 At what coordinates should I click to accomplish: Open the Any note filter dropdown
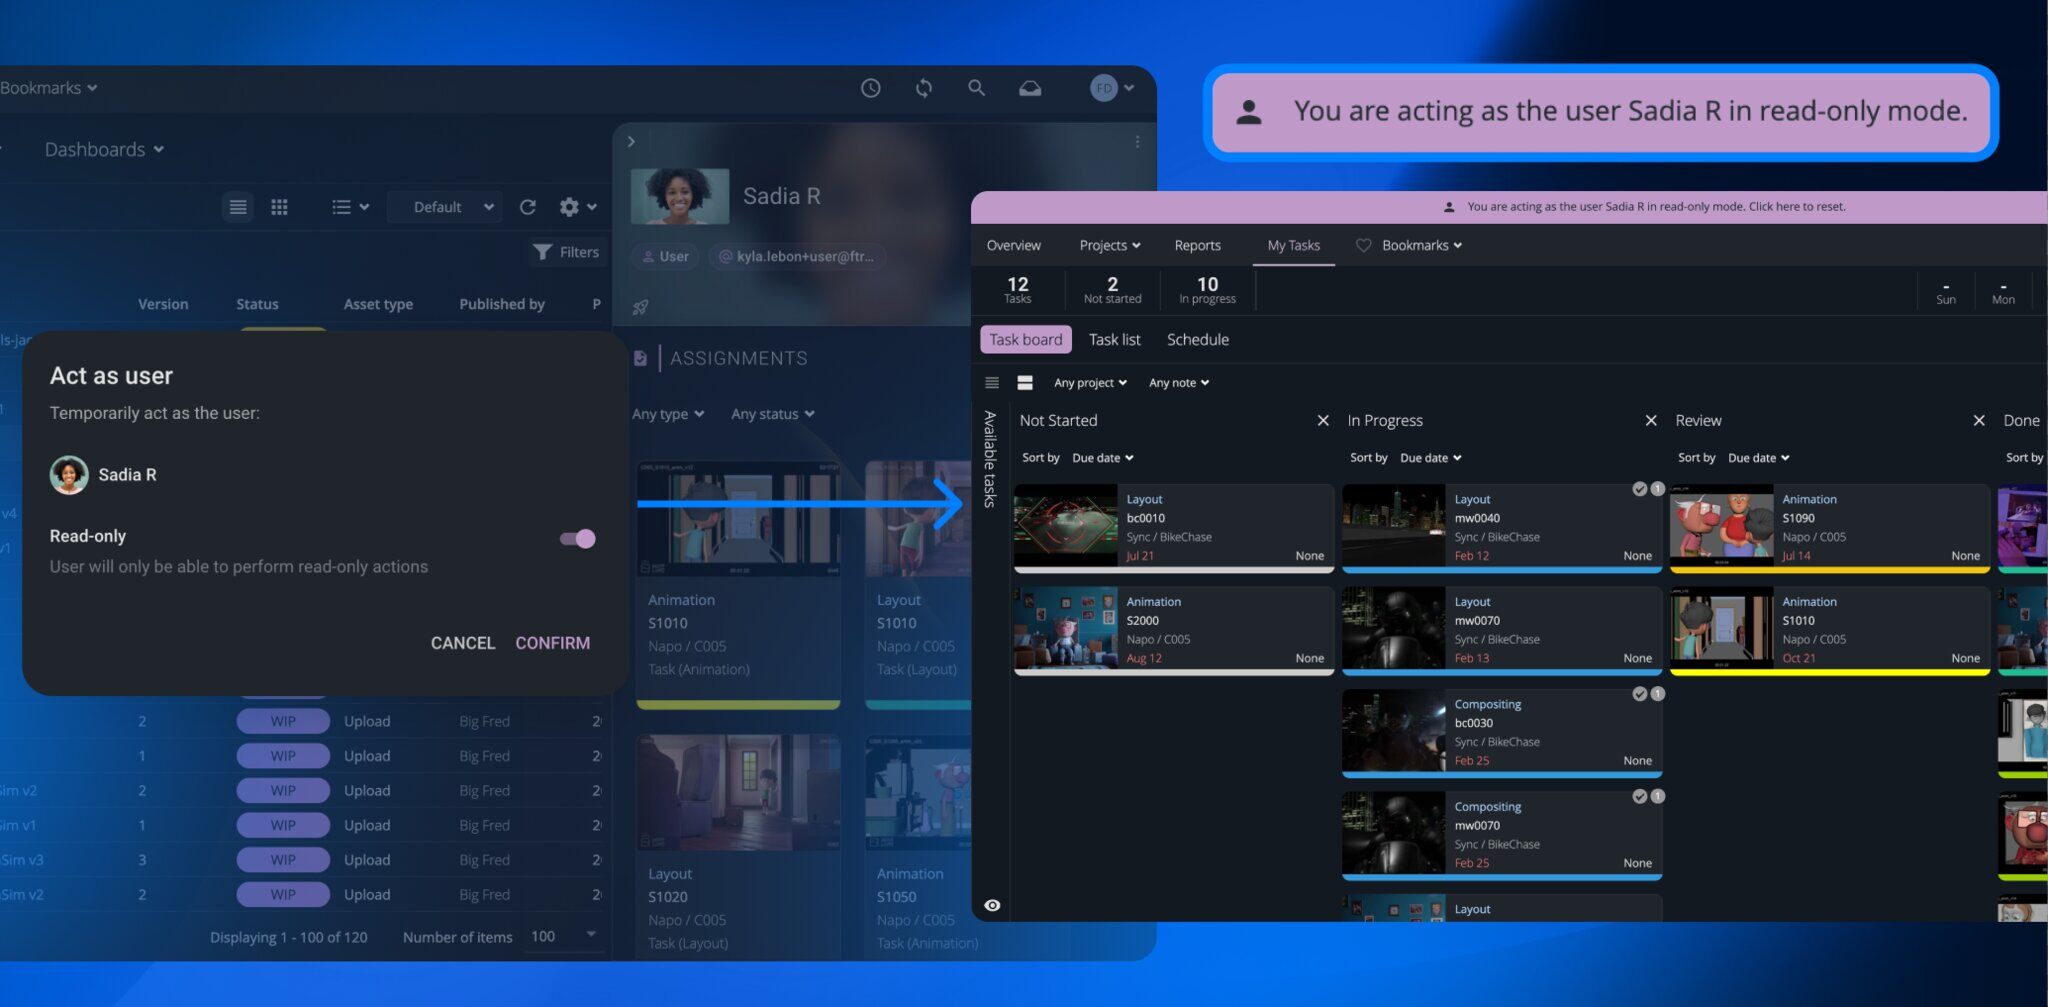tap(1179, 383)
